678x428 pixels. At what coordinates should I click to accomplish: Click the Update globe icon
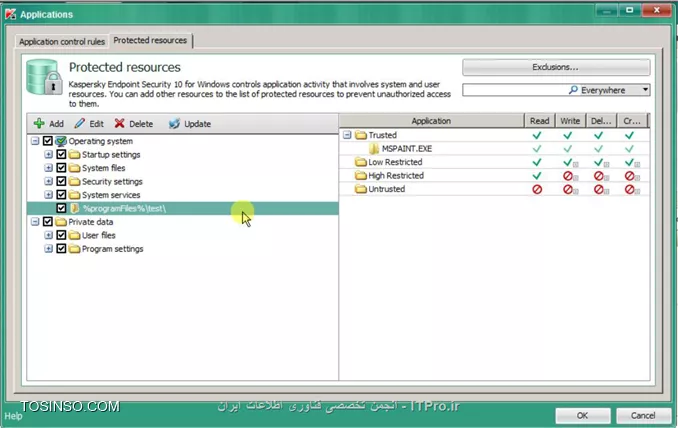(x=174, y=124)
